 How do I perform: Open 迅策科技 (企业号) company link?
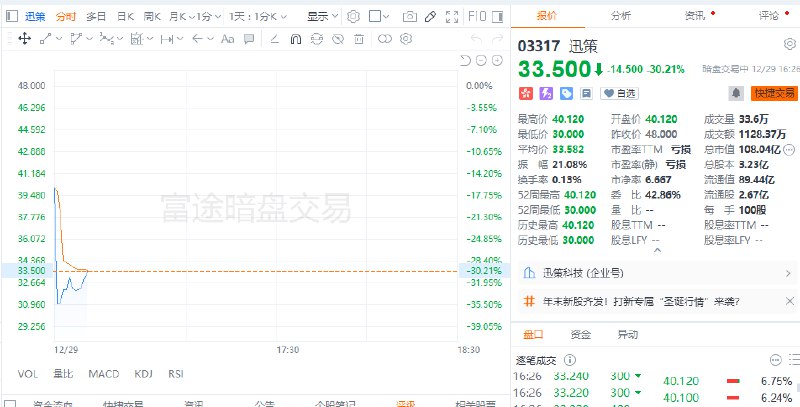point(657,273)
